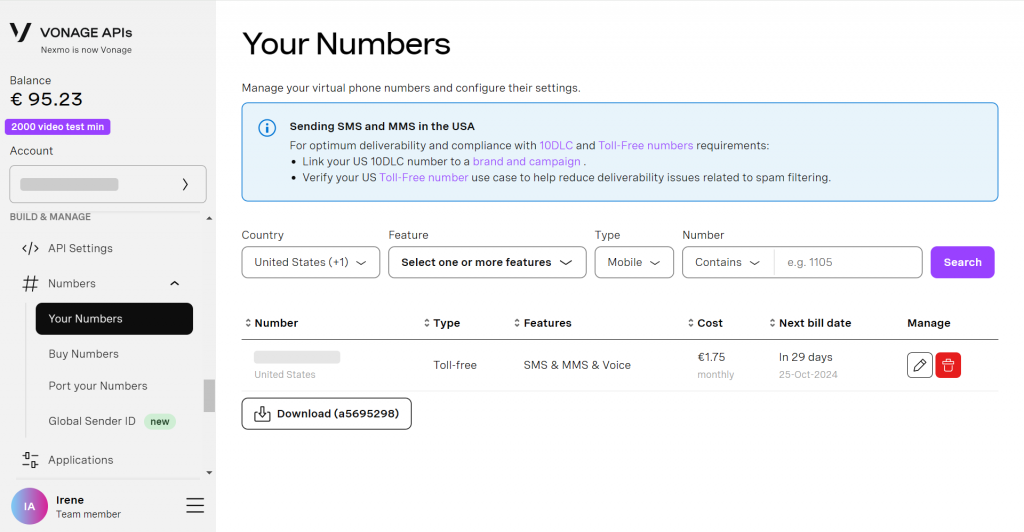This screenshot has height=532, width=1024.
Task: Open the brand and campaign link
Action: point(526,161)
